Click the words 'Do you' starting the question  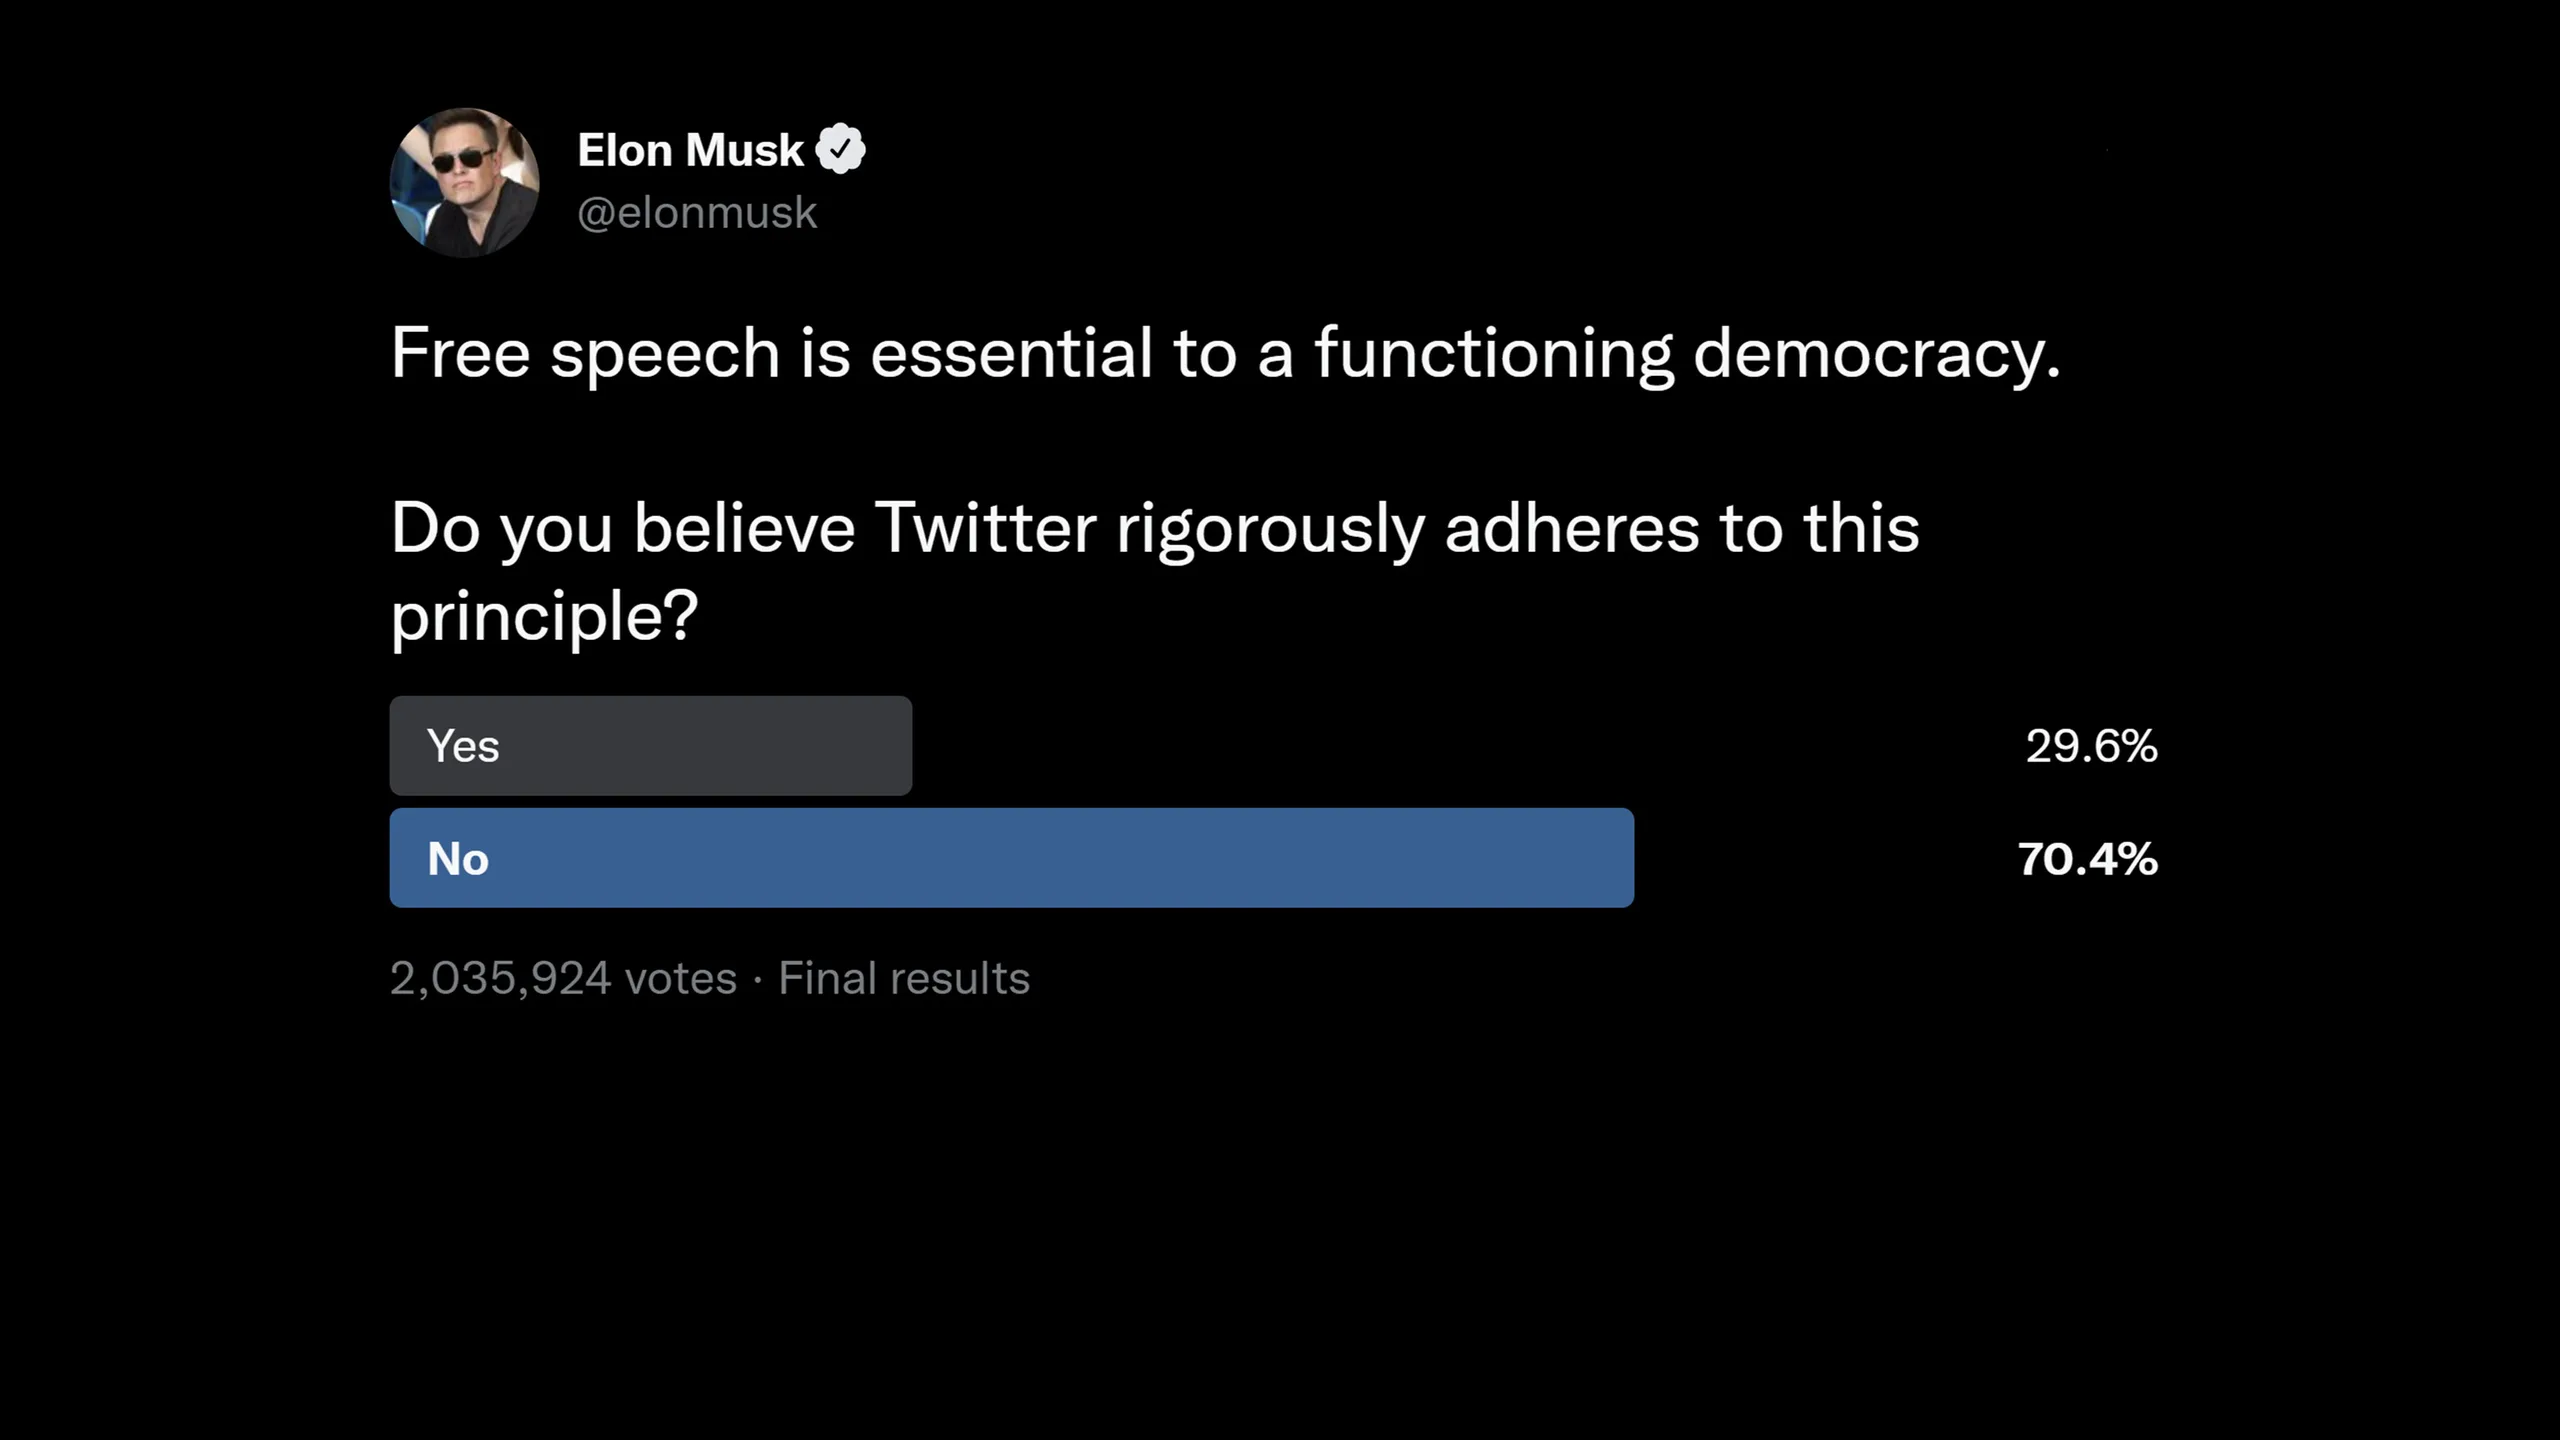tap(501, 528)
